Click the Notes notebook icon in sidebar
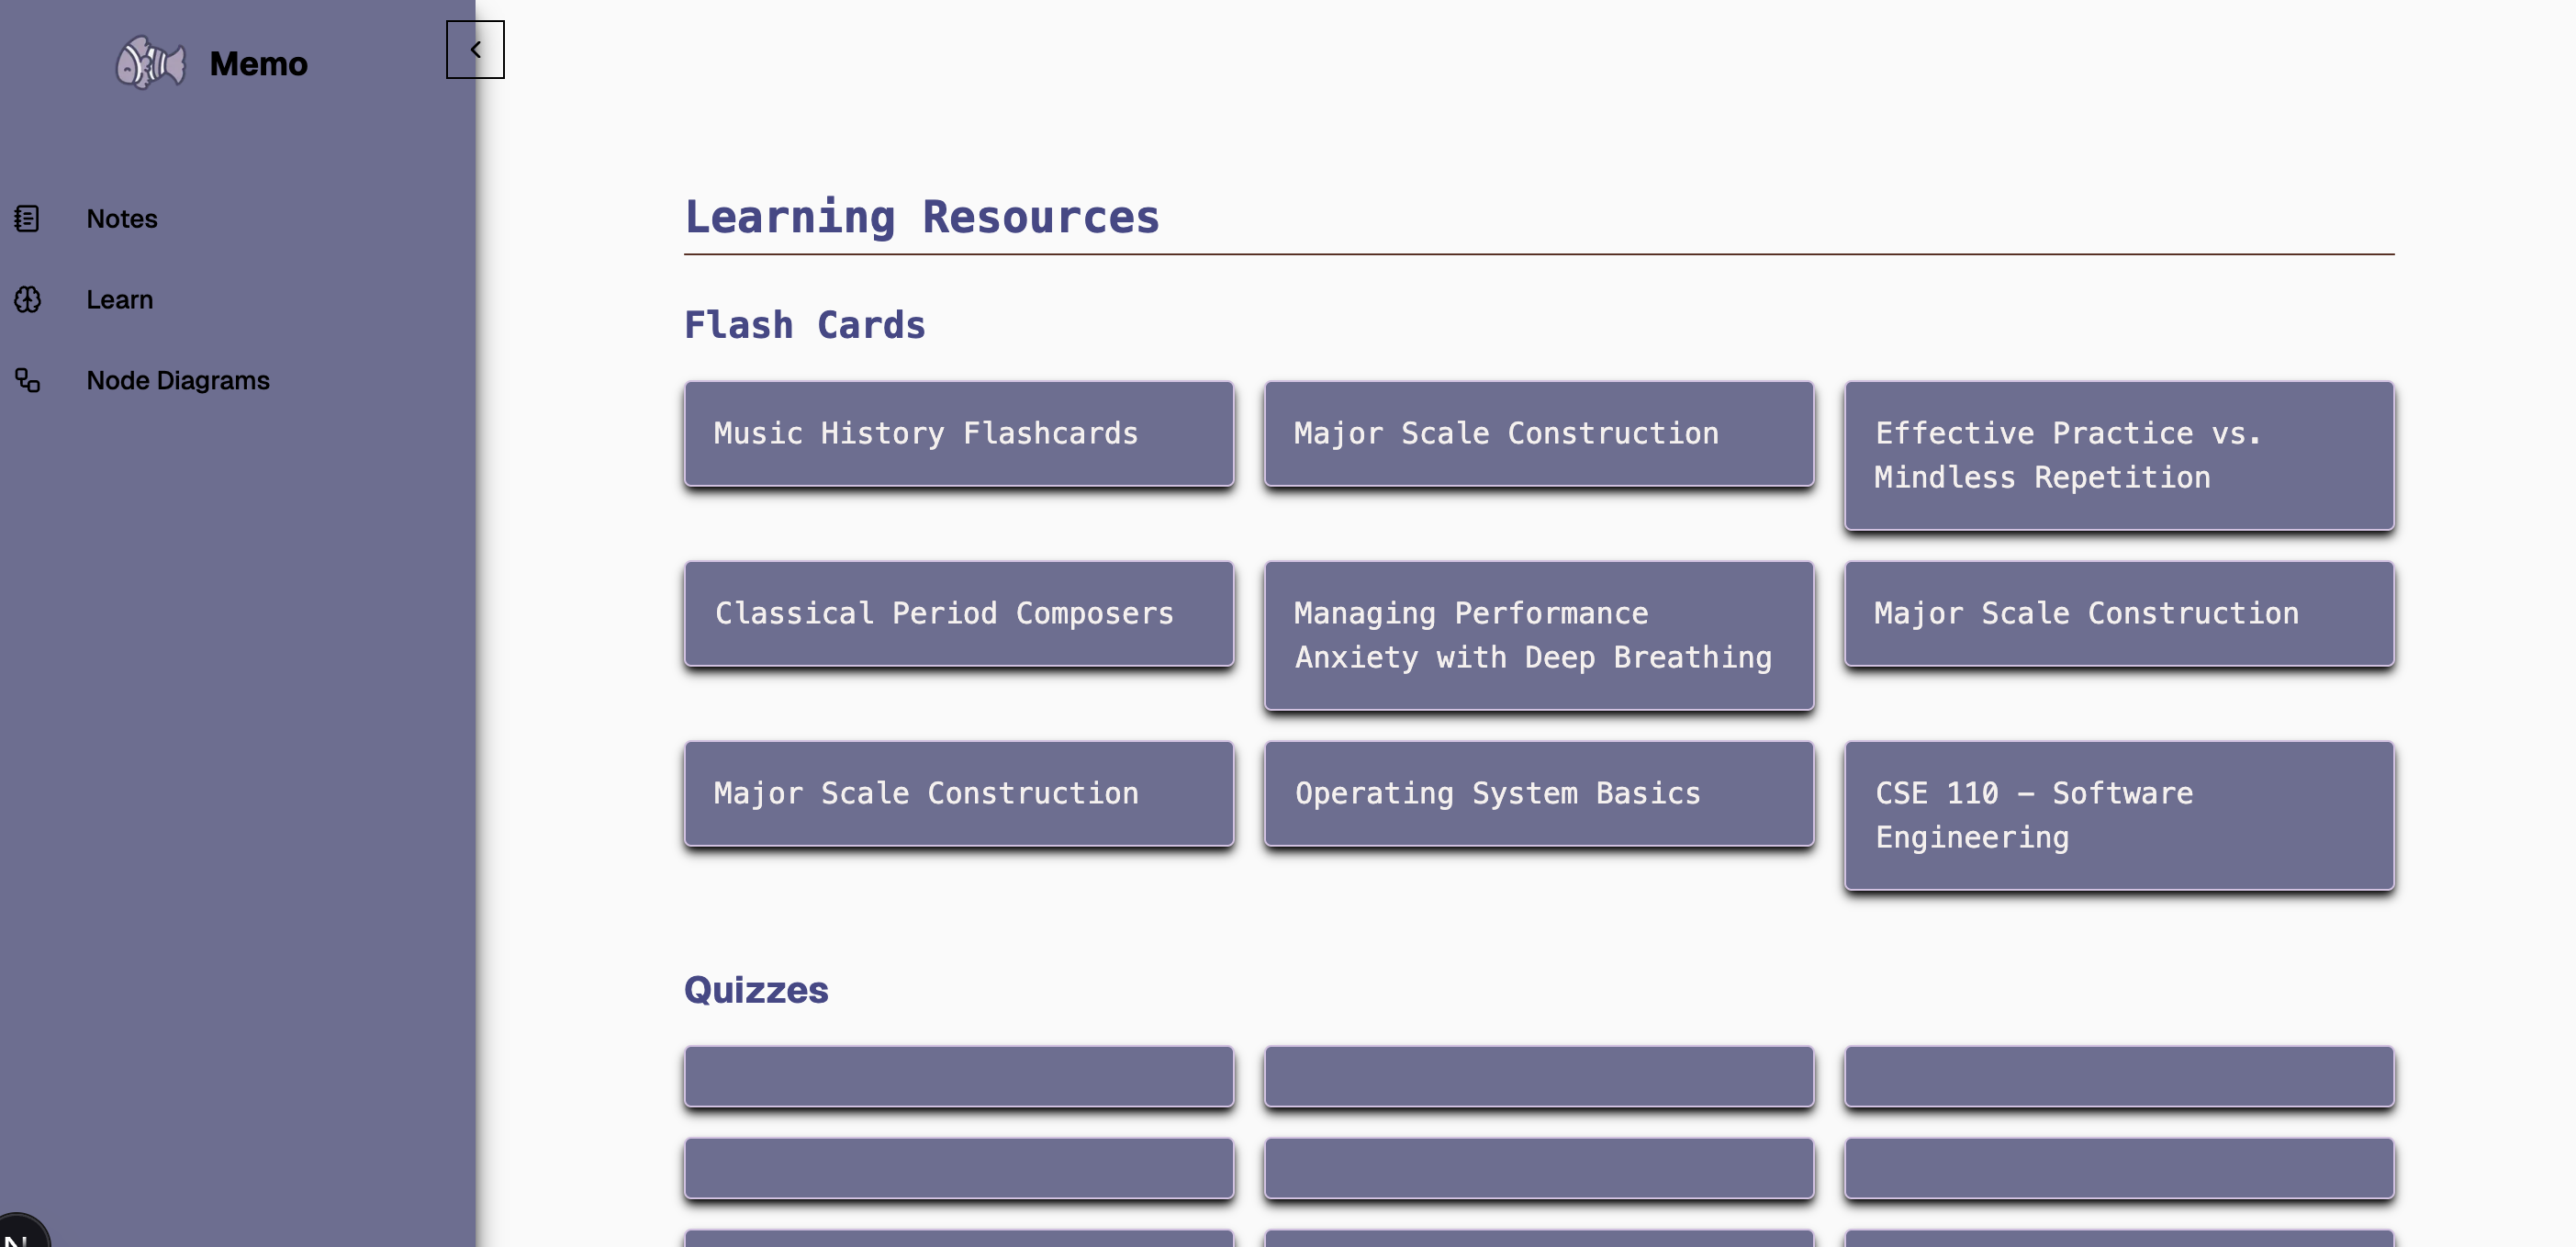 27,218
